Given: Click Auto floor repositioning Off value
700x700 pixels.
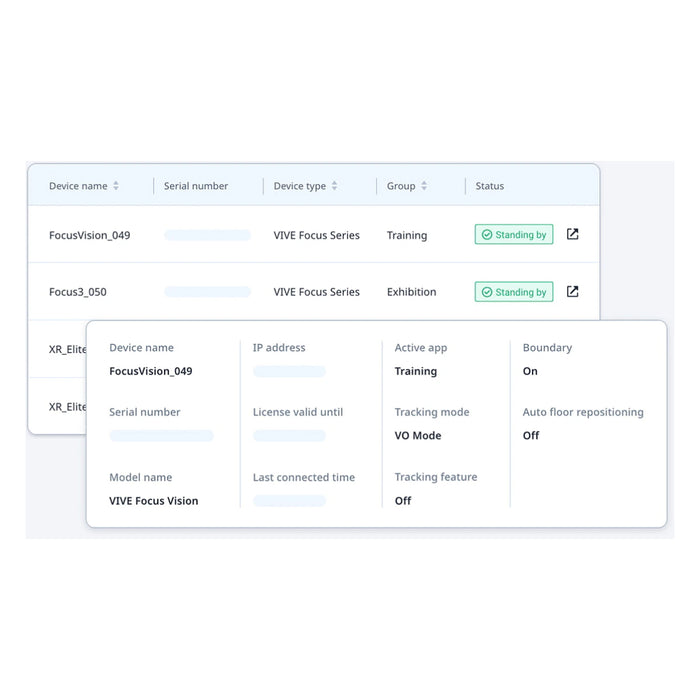Looking at the screenshot, I should pos(531,435).
